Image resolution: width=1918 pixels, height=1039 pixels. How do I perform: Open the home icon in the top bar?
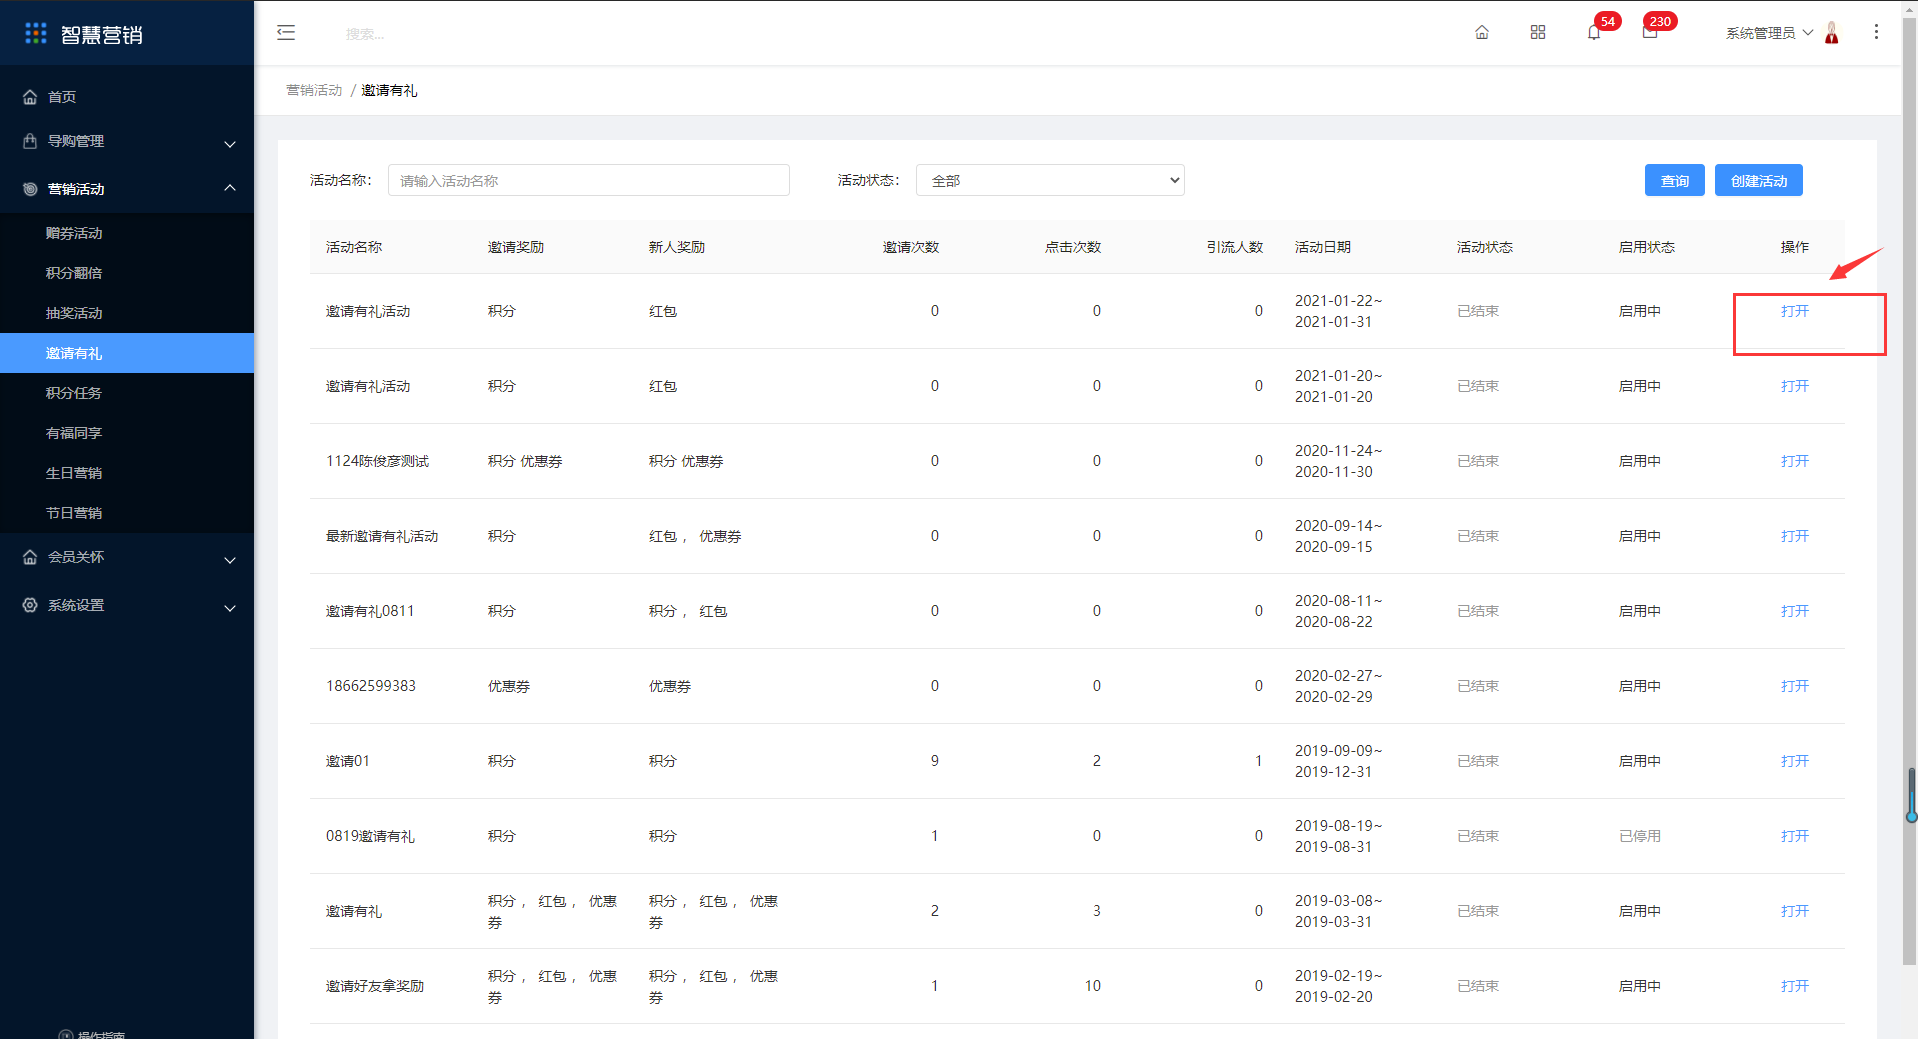1482,33
